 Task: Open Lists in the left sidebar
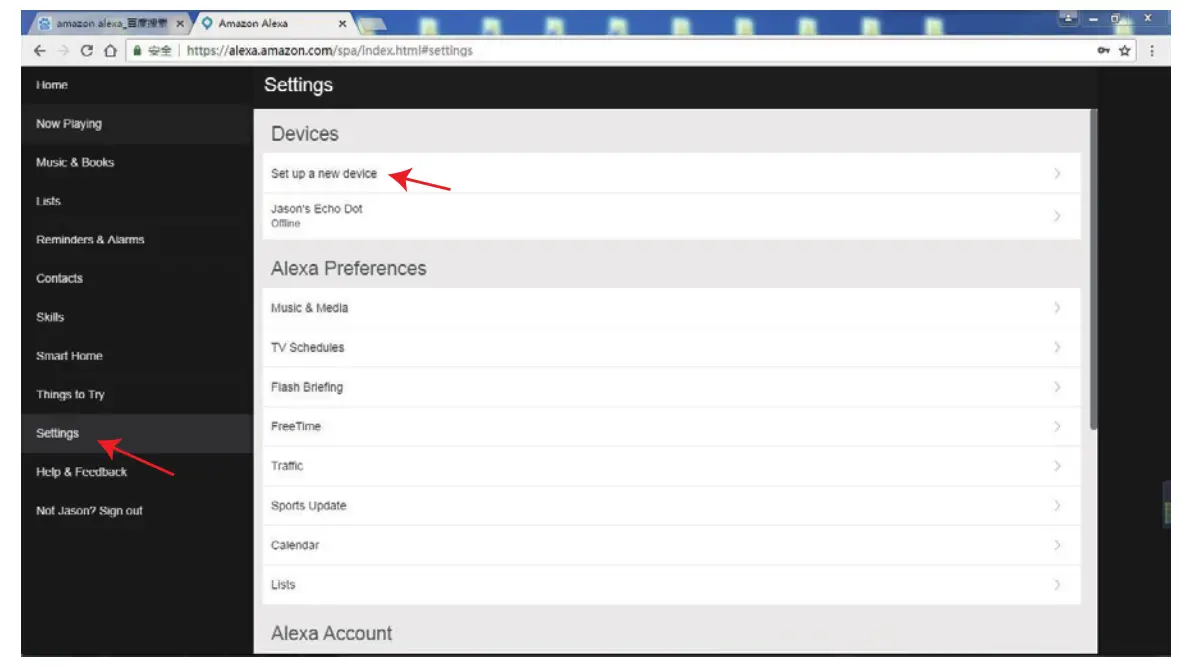coord(48,201)
